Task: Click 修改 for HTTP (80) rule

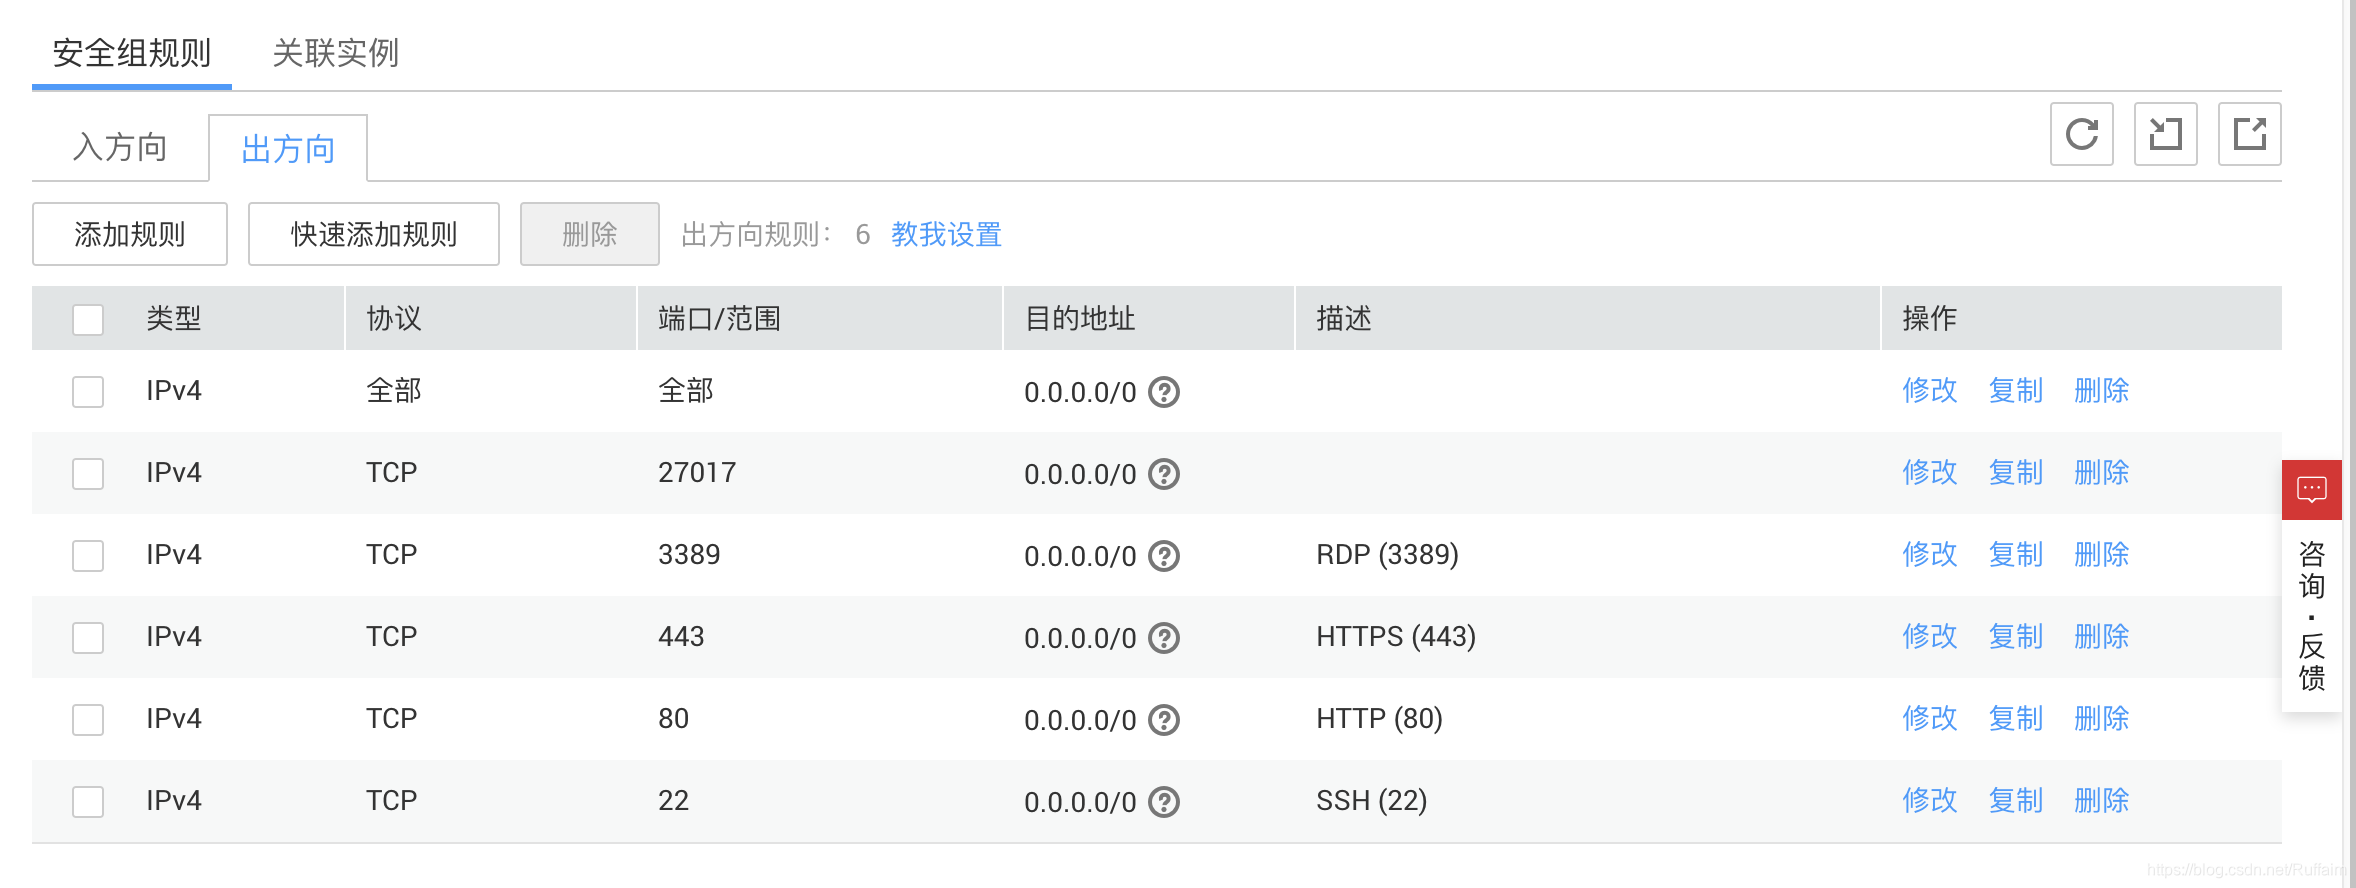Action: pyautogui.click(x=1930, y=718)
